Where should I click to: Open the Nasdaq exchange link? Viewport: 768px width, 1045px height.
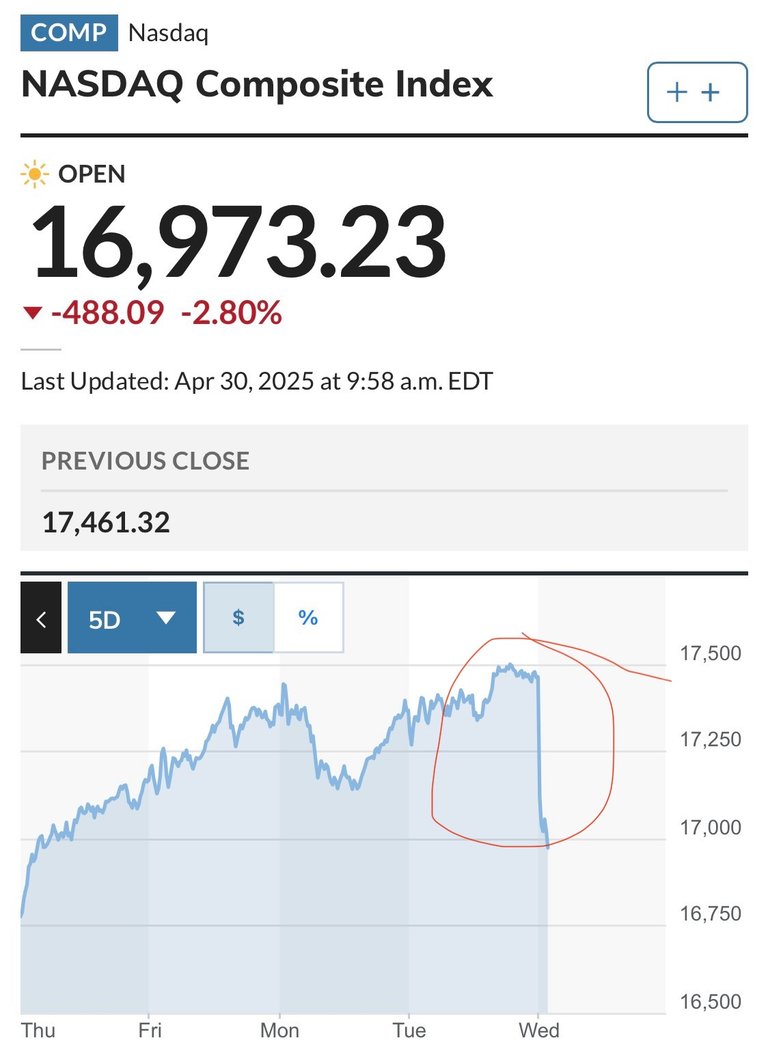point(168,33)
